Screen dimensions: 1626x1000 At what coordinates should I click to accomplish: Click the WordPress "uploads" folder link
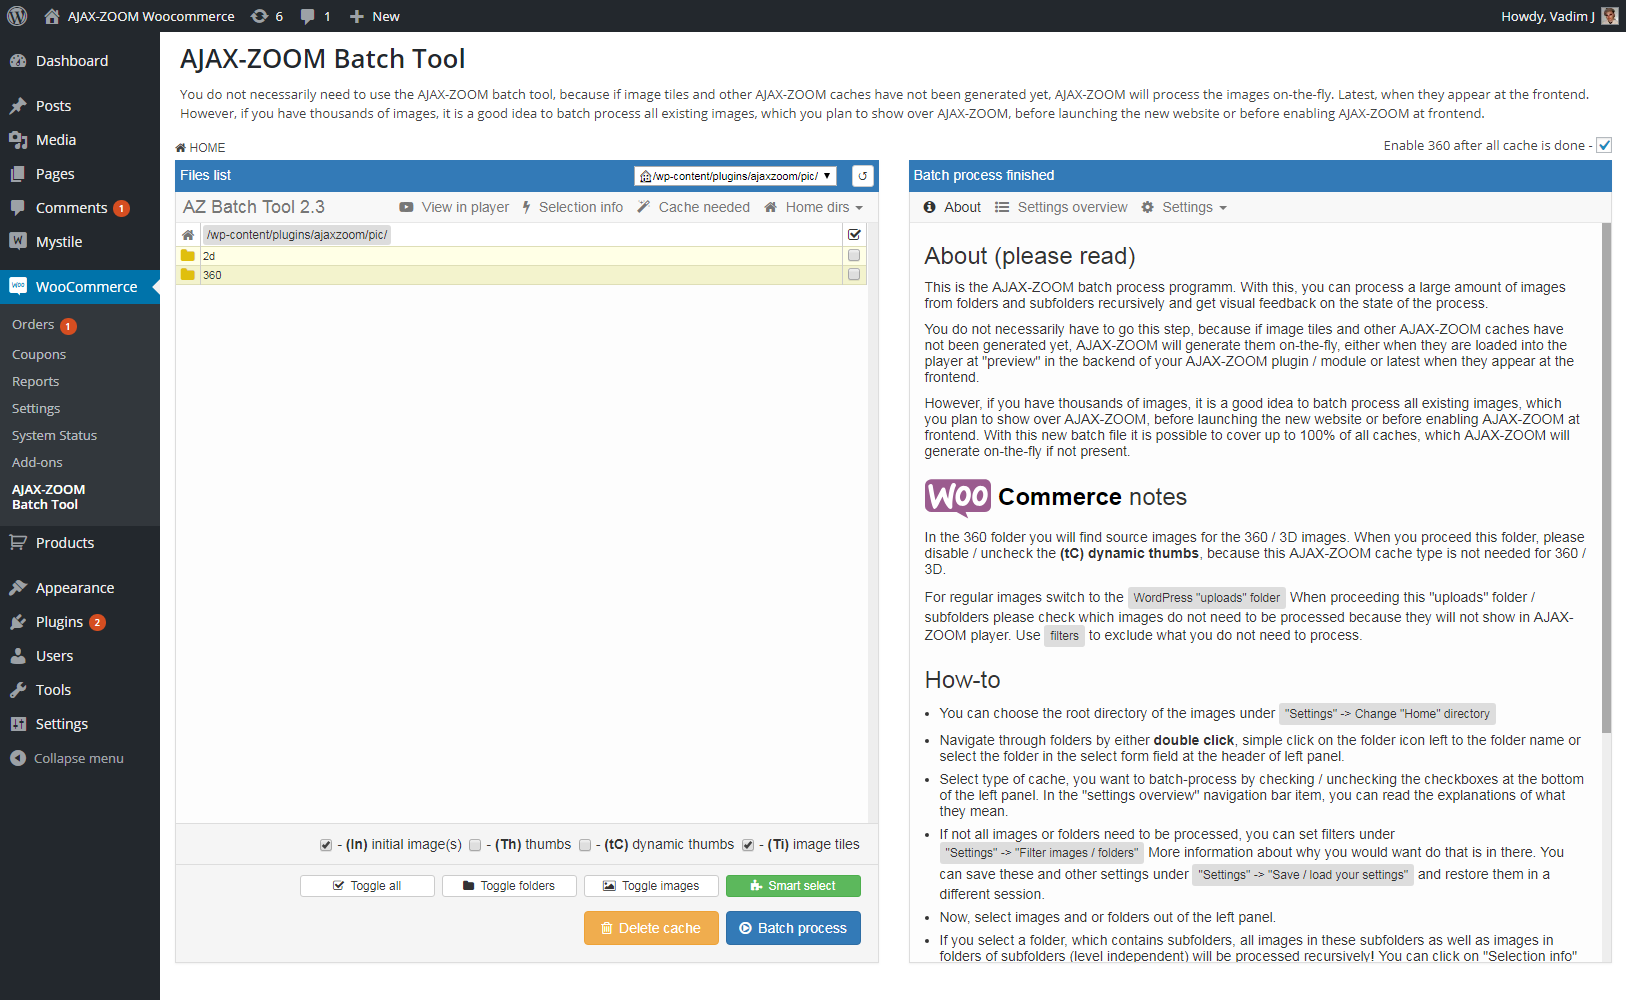[1206, 598]
